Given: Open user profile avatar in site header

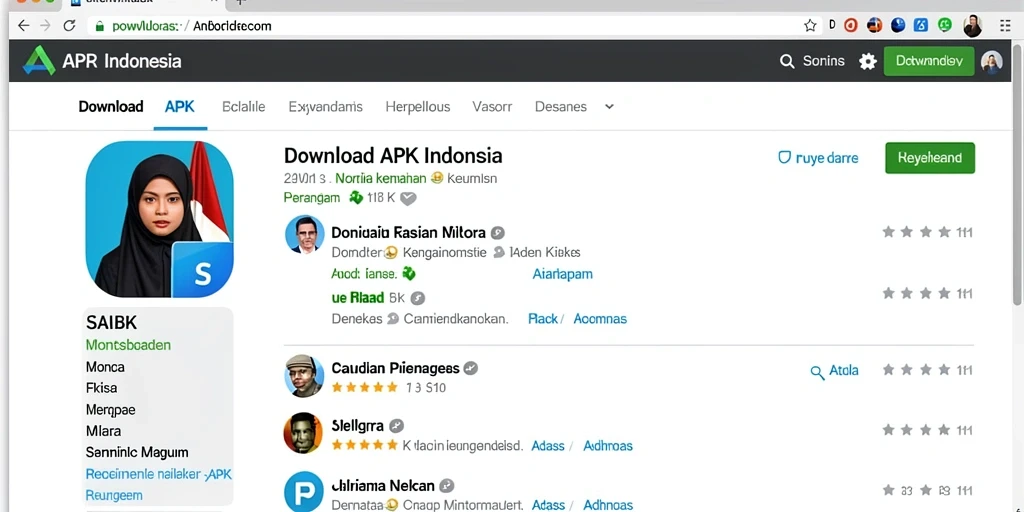Looking at the screenshot, I should pyautogui.click(x=991, y=62).
